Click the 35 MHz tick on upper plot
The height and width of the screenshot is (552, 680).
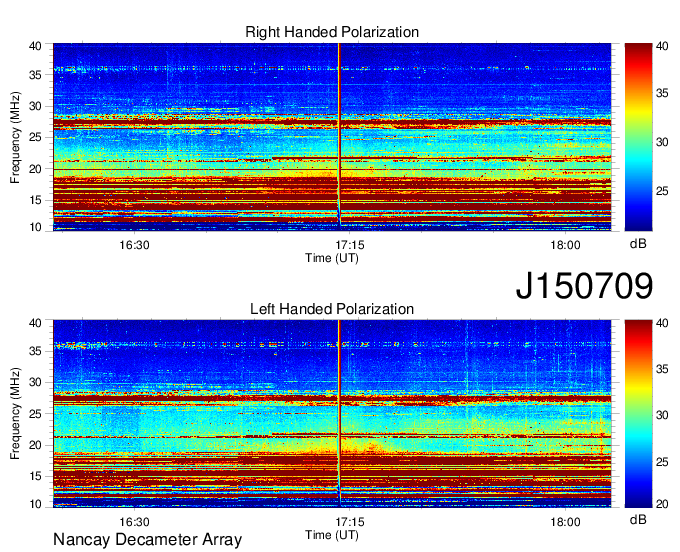(x=35, y=75)
